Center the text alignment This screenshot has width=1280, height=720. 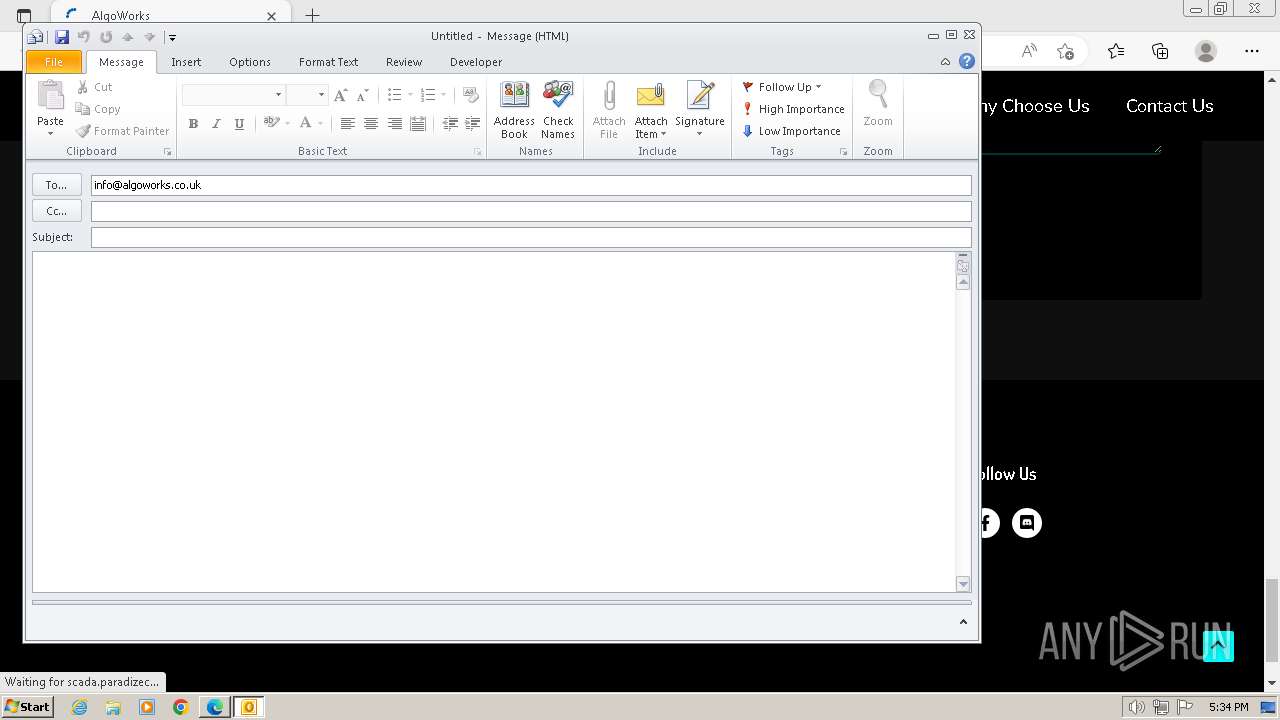[x=371, y=124]
